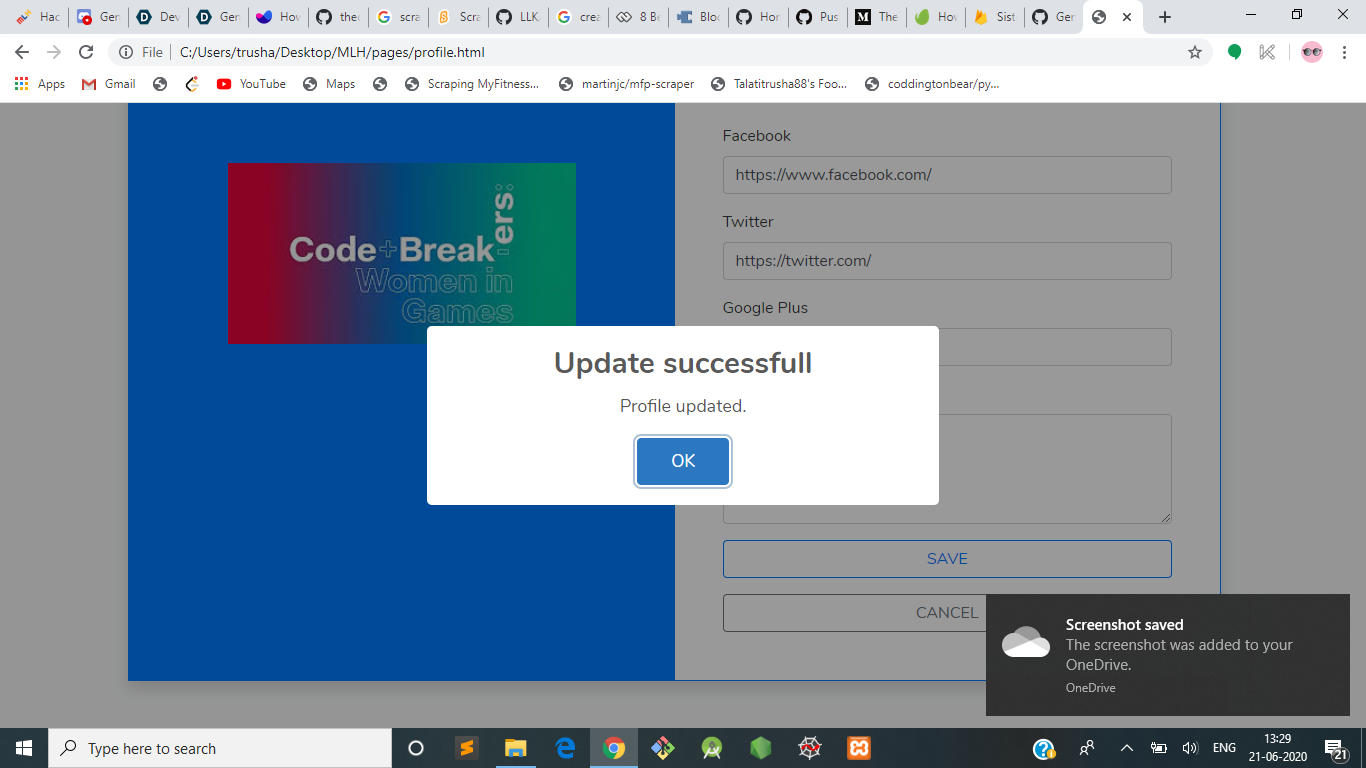Viewport: 1366px width, 768px height.
Task: Open the green Node.js hexagon taskbar icon
Action: point(761,748)
